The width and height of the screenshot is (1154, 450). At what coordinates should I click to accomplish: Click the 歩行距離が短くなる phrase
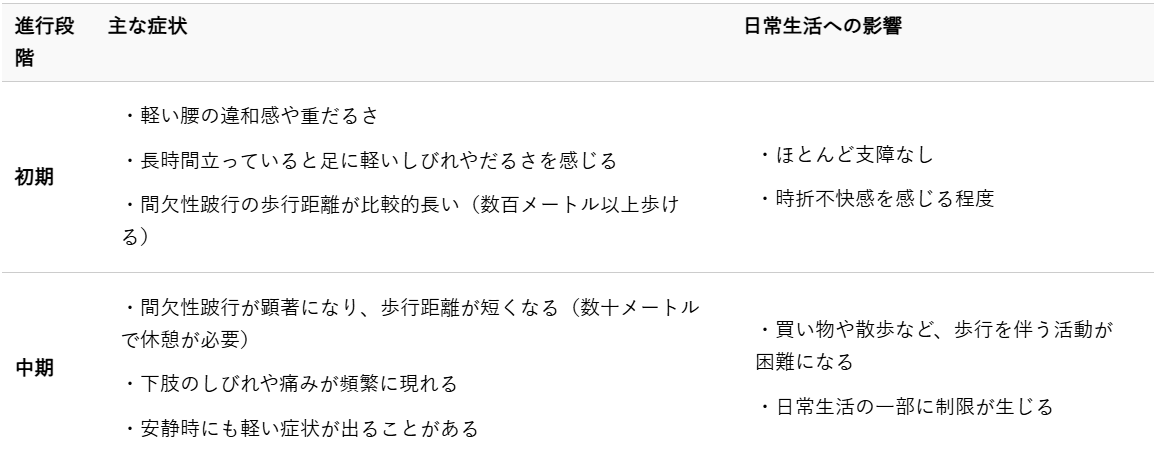point(428,305)
